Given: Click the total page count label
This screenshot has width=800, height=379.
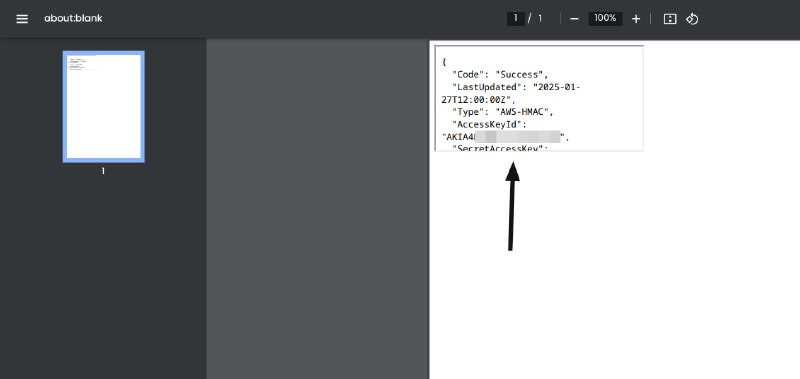Looking at the screenshot, I should pyautogui.click(x=540, y=18).
